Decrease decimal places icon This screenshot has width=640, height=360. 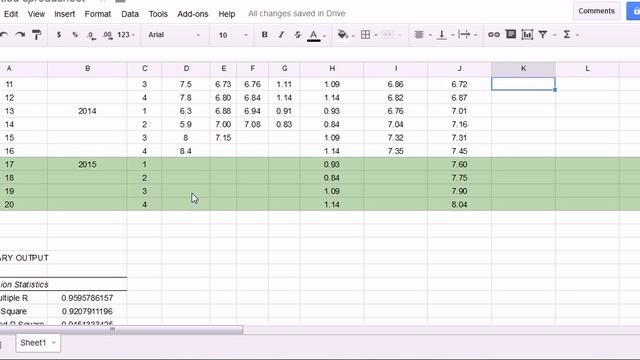[x=91, y=36]
